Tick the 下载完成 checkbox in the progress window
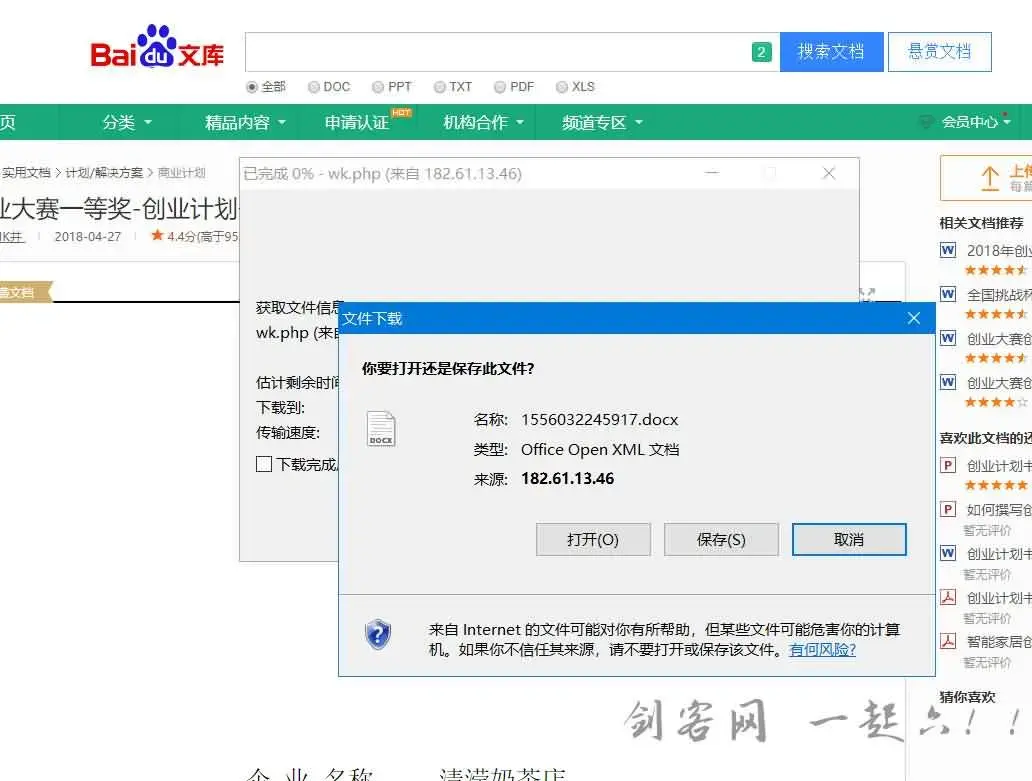The height and width of the screenshot is (781, 1032). (x=264, y=464)
